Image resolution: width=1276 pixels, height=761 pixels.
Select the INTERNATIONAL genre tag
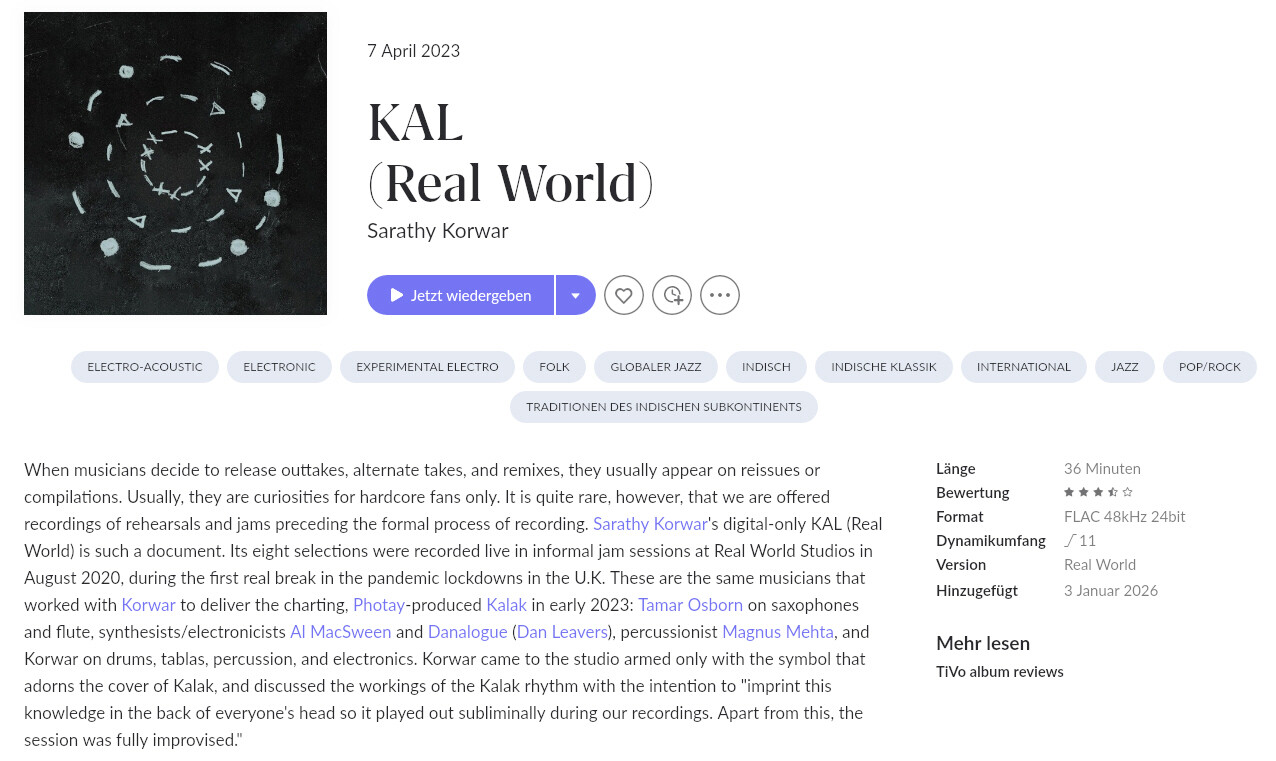point(1024,367)
